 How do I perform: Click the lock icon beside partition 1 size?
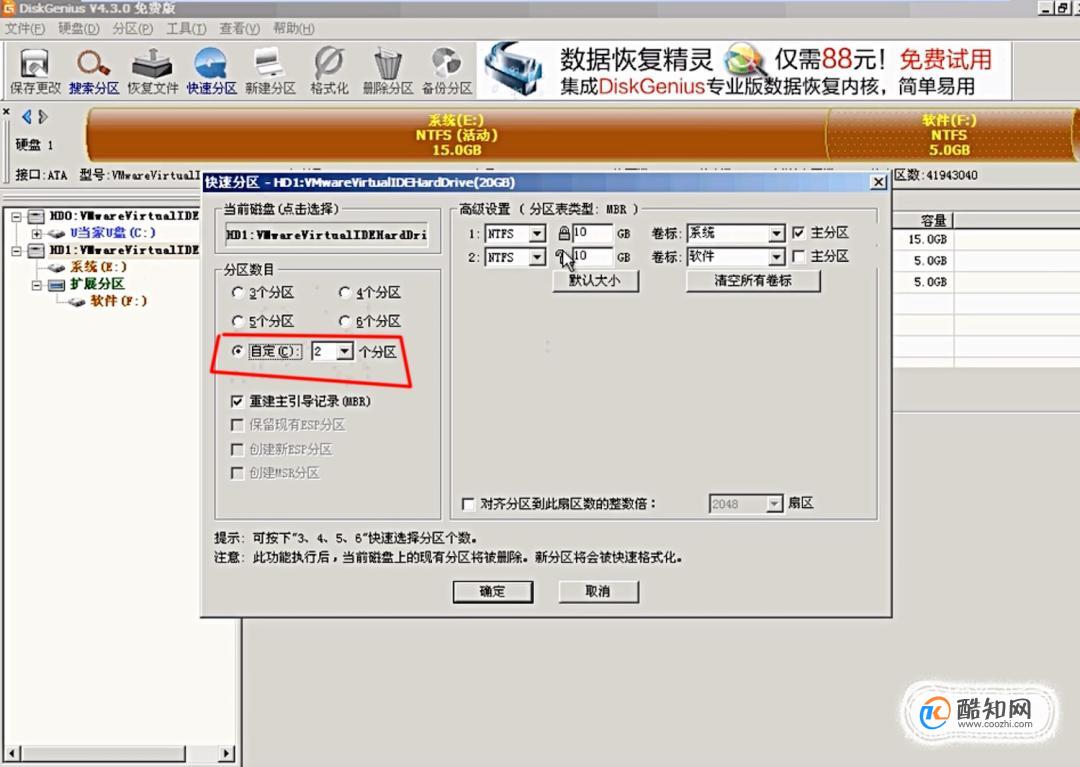click(x=563, y=233)
